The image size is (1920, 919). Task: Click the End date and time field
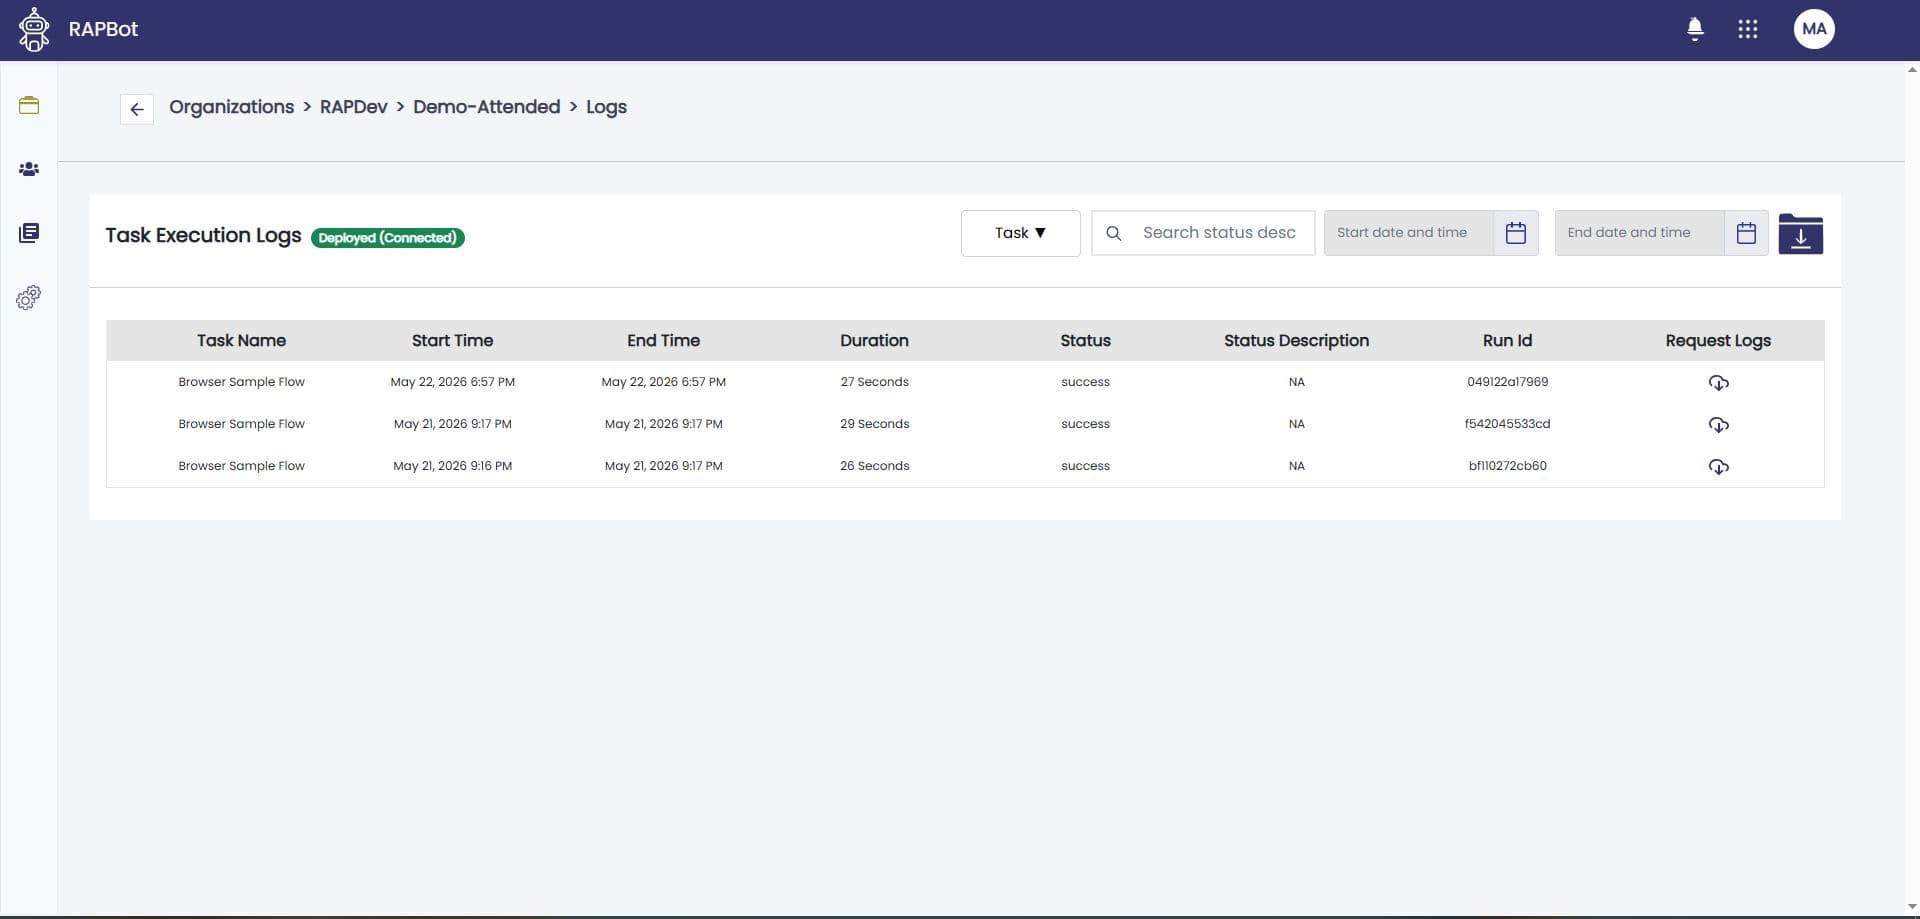(1639, 233)
